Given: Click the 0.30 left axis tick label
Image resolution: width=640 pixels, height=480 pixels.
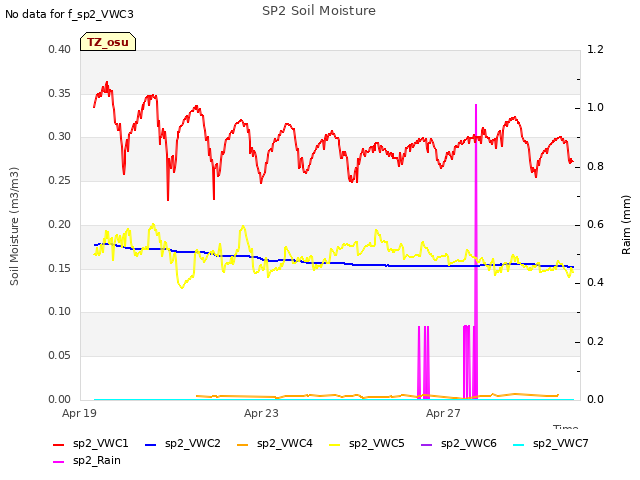Looking at the screenshot, I should (60, 137).
